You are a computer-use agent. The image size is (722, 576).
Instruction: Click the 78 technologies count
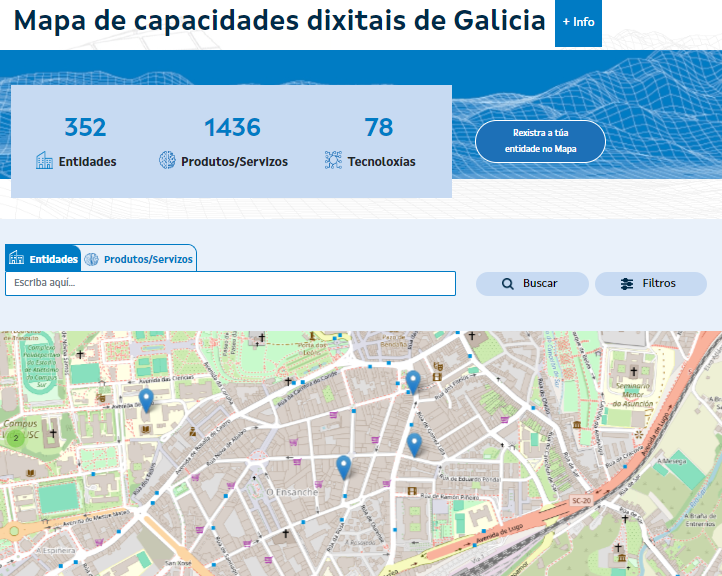pyautogui.click(x=379, y=128)
